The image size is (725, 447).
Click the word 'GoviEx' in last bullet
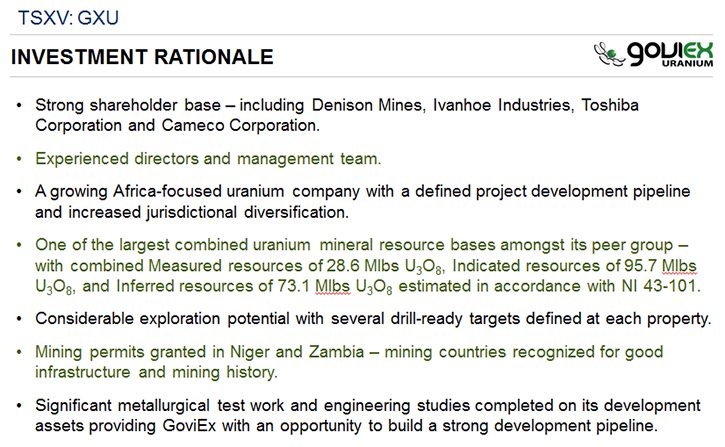coord(189,426)
